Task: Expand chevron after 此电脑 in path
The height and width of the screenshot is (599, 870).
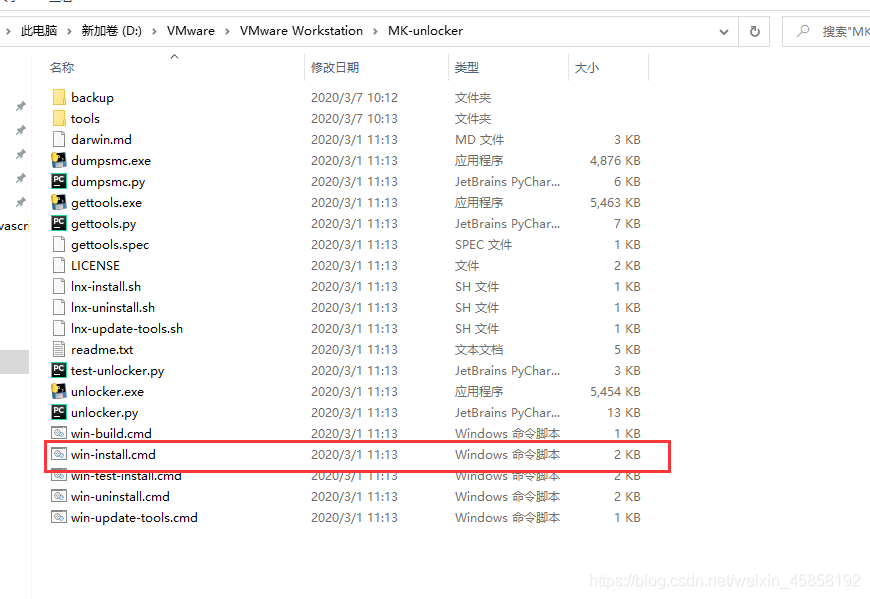Action: point(69,31)
